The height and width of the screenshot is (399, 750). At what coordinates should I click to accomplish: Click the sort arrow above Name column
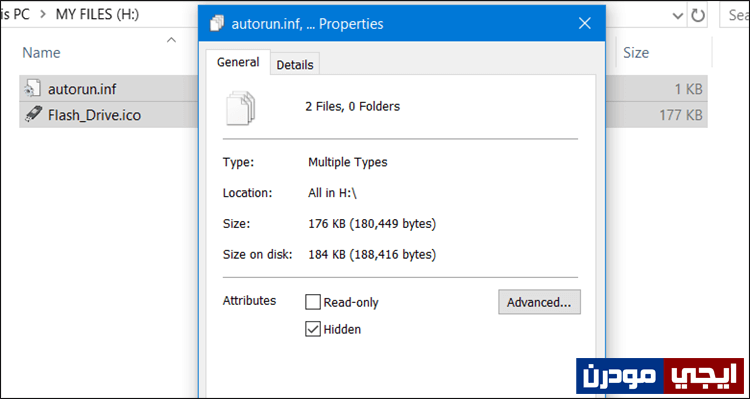click(x=171, y=40)
